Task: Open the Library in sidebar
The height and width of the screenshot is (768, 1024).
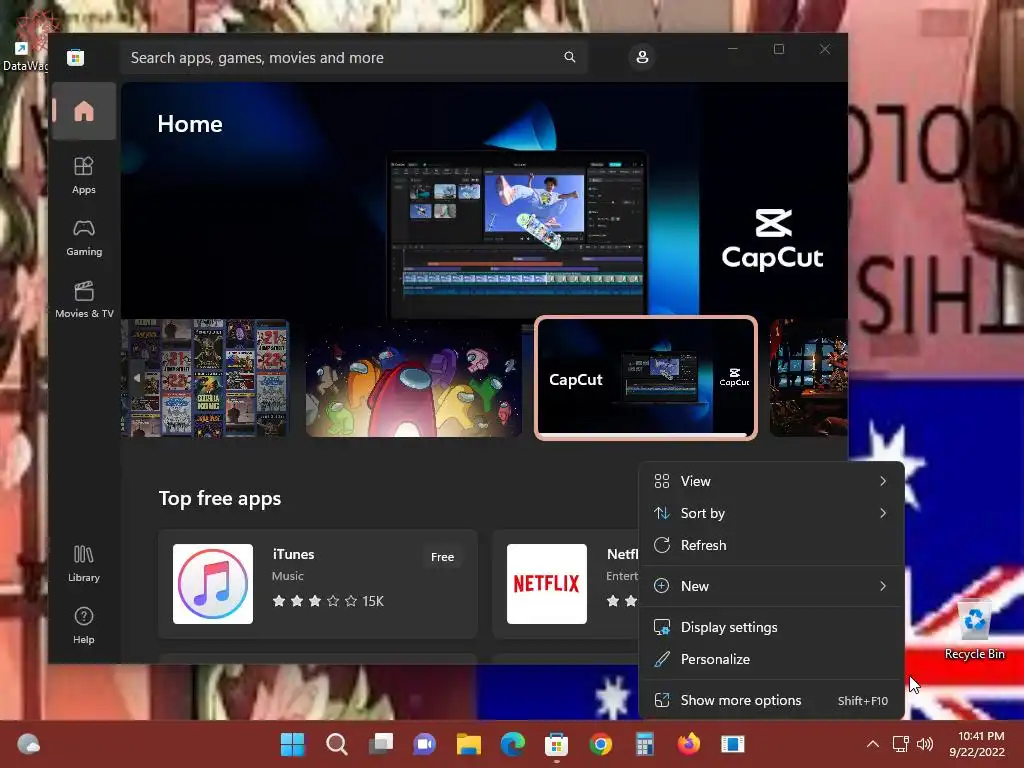Action: 84,563
